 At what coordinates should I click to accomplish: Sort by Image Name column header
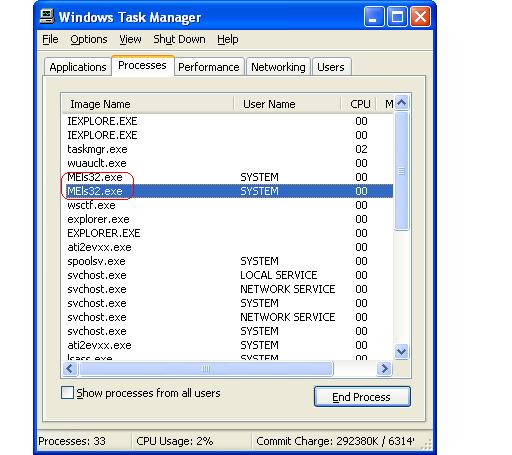coord(148,104)
